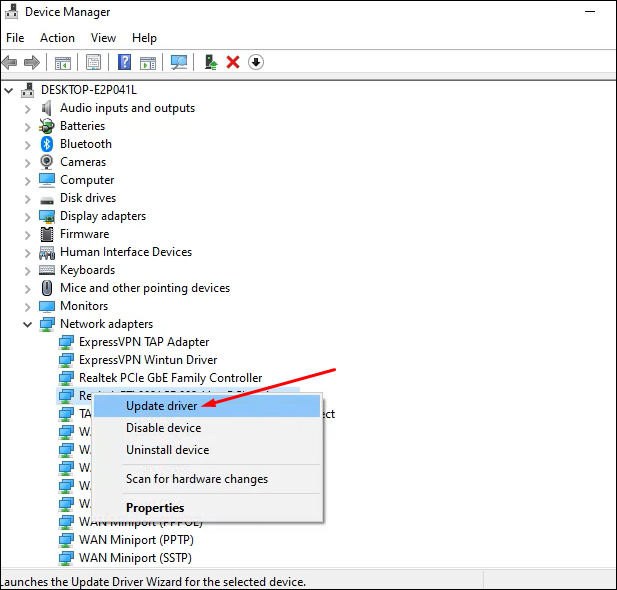Choose Disable device in context menu
Image resolution: width=617 pixels, height=590 pixels.
207,428
